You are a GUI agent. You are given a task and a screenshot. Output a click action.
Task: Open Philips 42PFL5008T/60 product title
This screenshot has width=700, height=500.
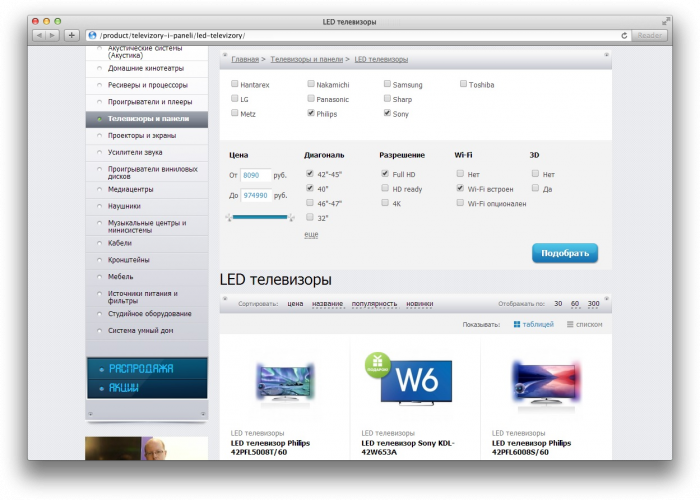(270, 448)
